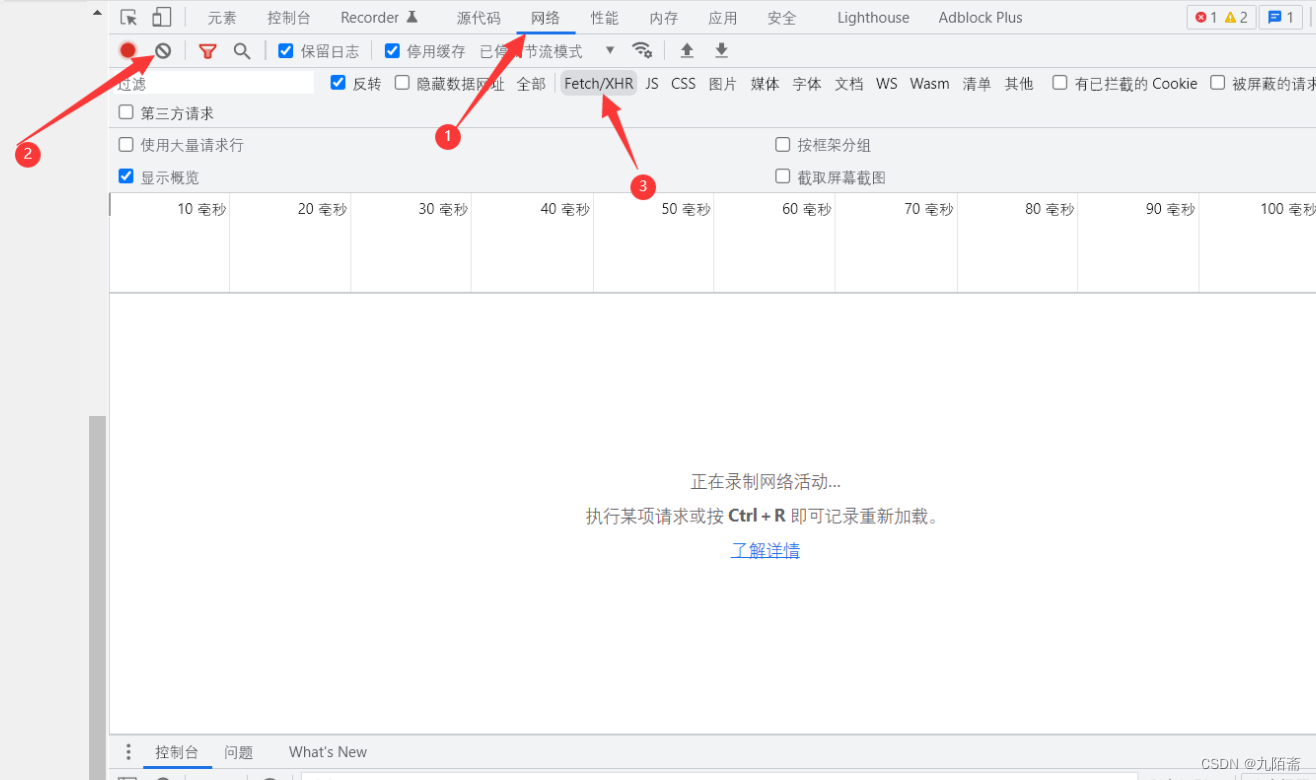
Task: Click the 50 毫秒 timeline marker
Action: pyautogui.click(x=686, y=209)
